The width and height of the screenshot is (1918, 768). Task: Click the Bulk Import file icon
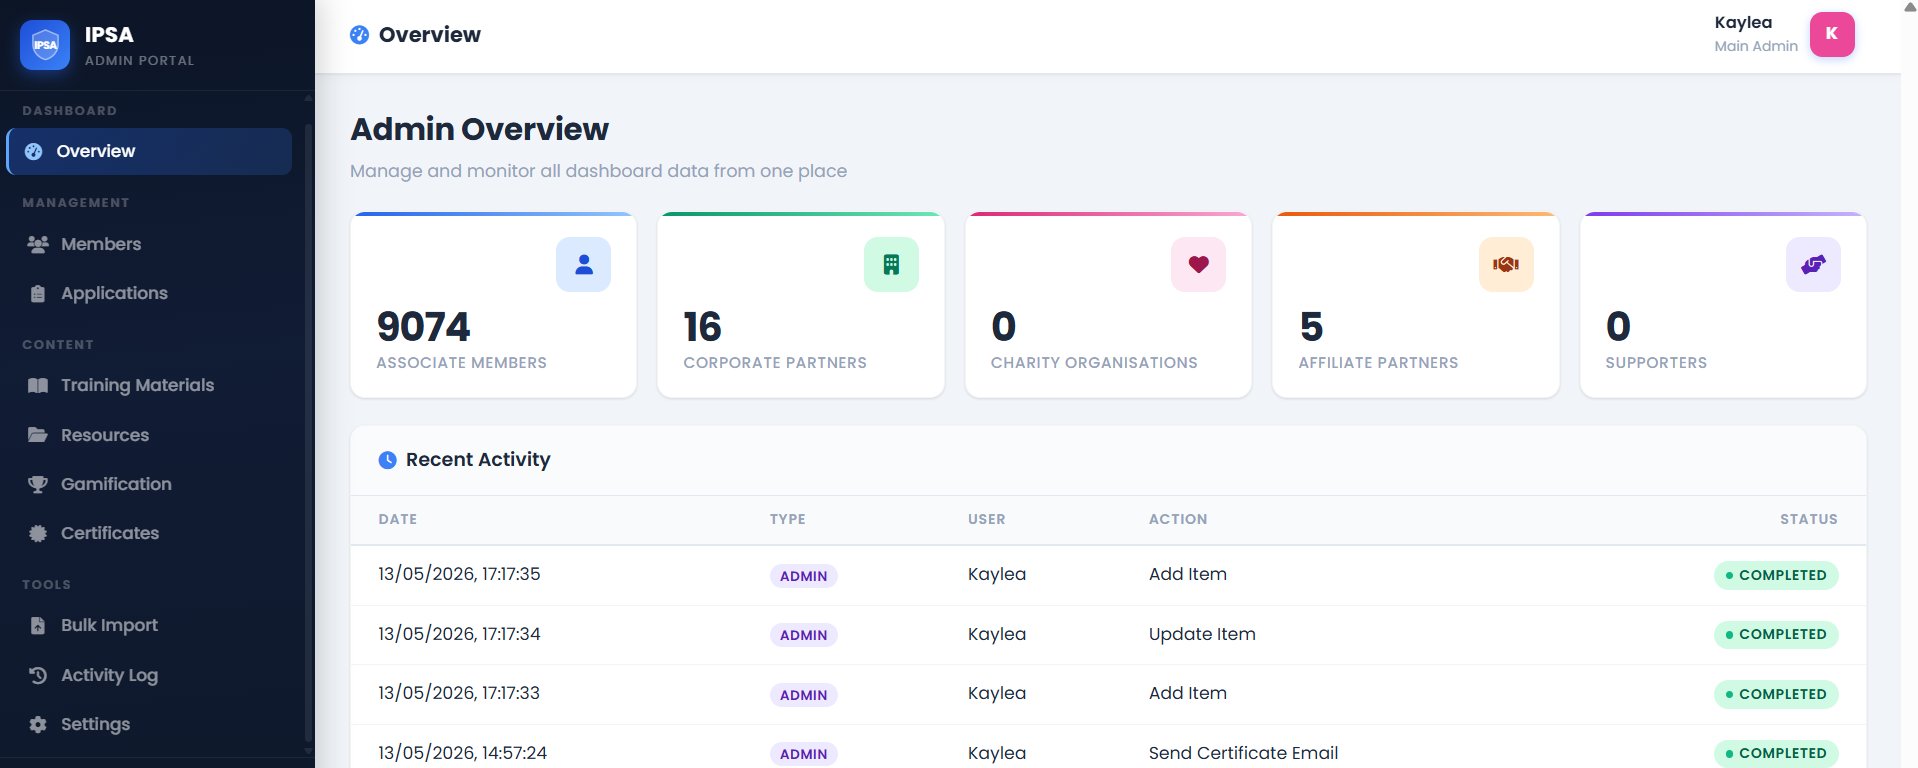(x=38, y=626)
